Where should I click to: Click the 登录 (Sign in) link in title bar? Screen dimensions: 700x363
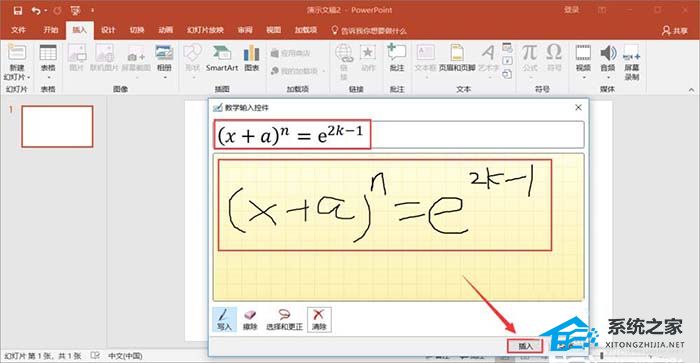(x=571, y=9)
